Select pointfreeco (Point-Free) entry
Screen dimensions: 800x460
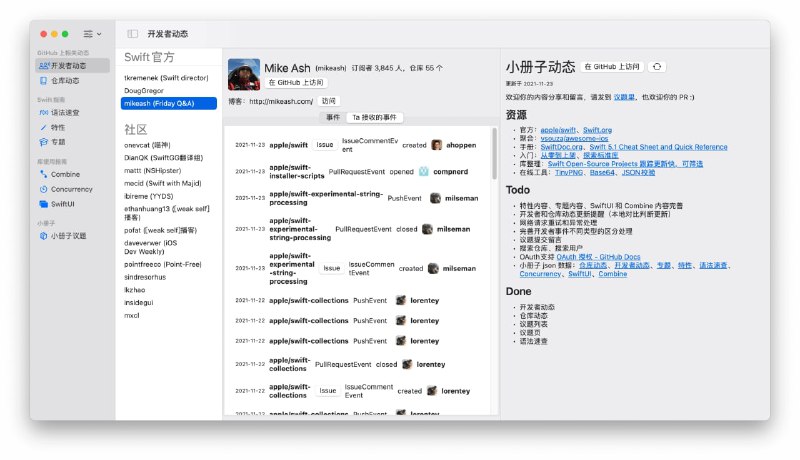click(x=168, y=264)
